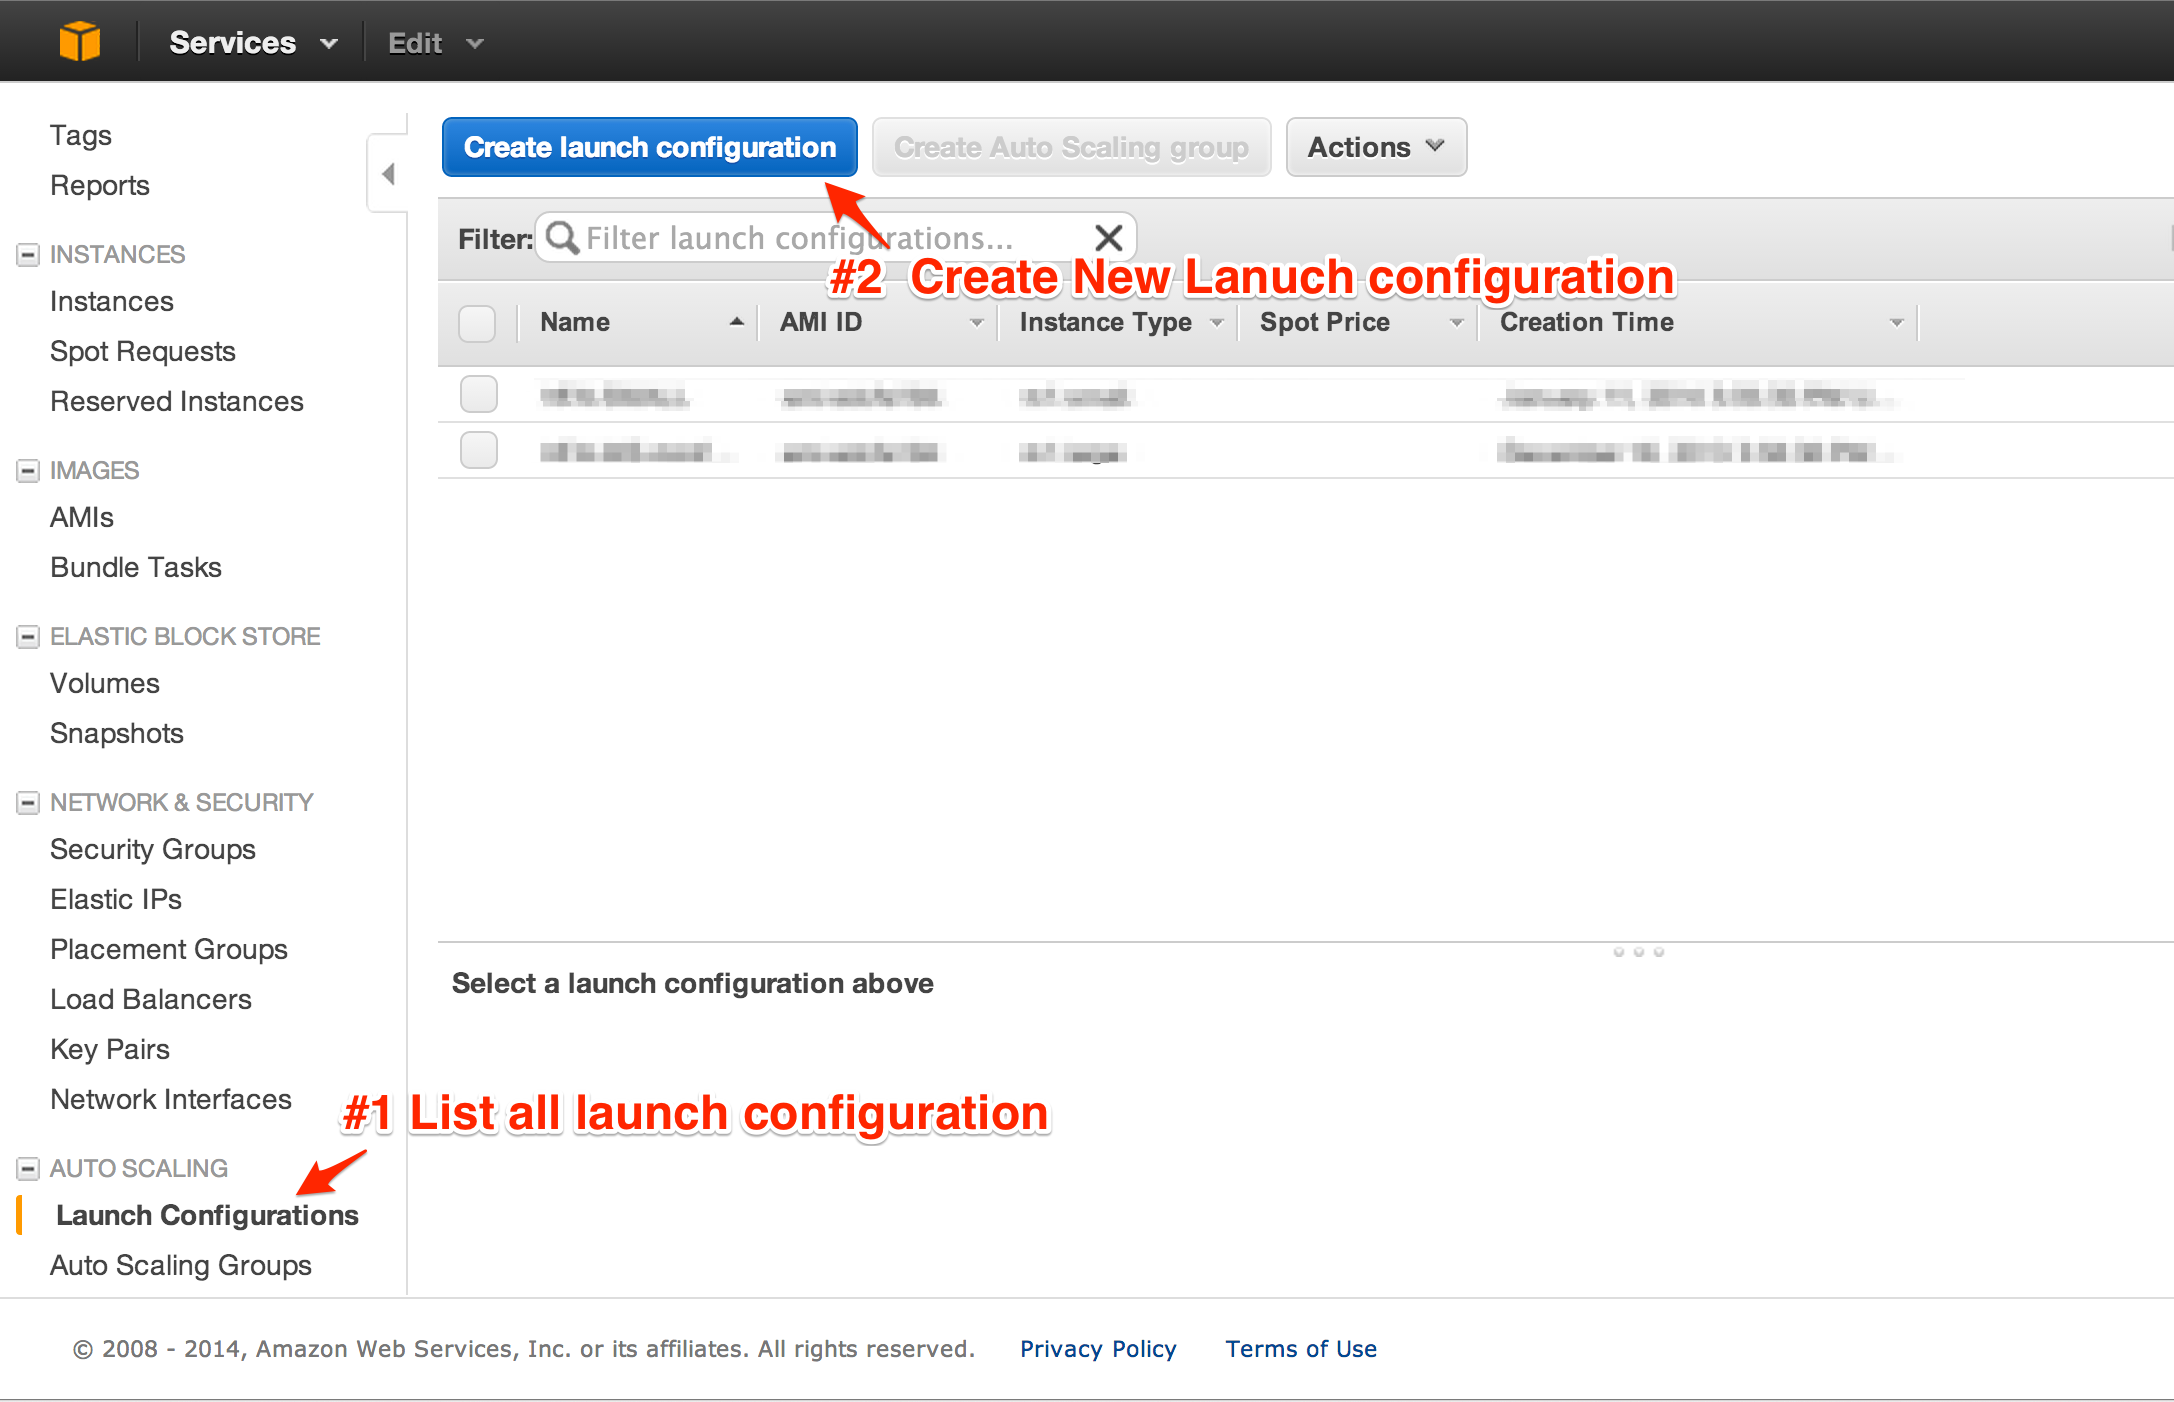The height and width of the screenshot is (1402, 2174).
Task: Click the three-dot panel resize handle
Action: (1638, 952)
